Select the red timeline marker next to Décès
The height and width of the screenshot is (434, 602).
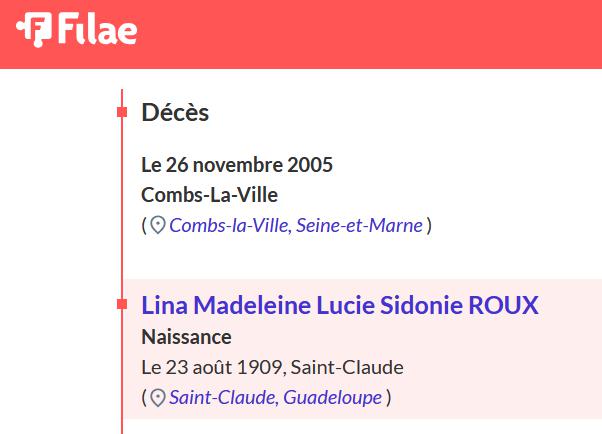(122, 112)
